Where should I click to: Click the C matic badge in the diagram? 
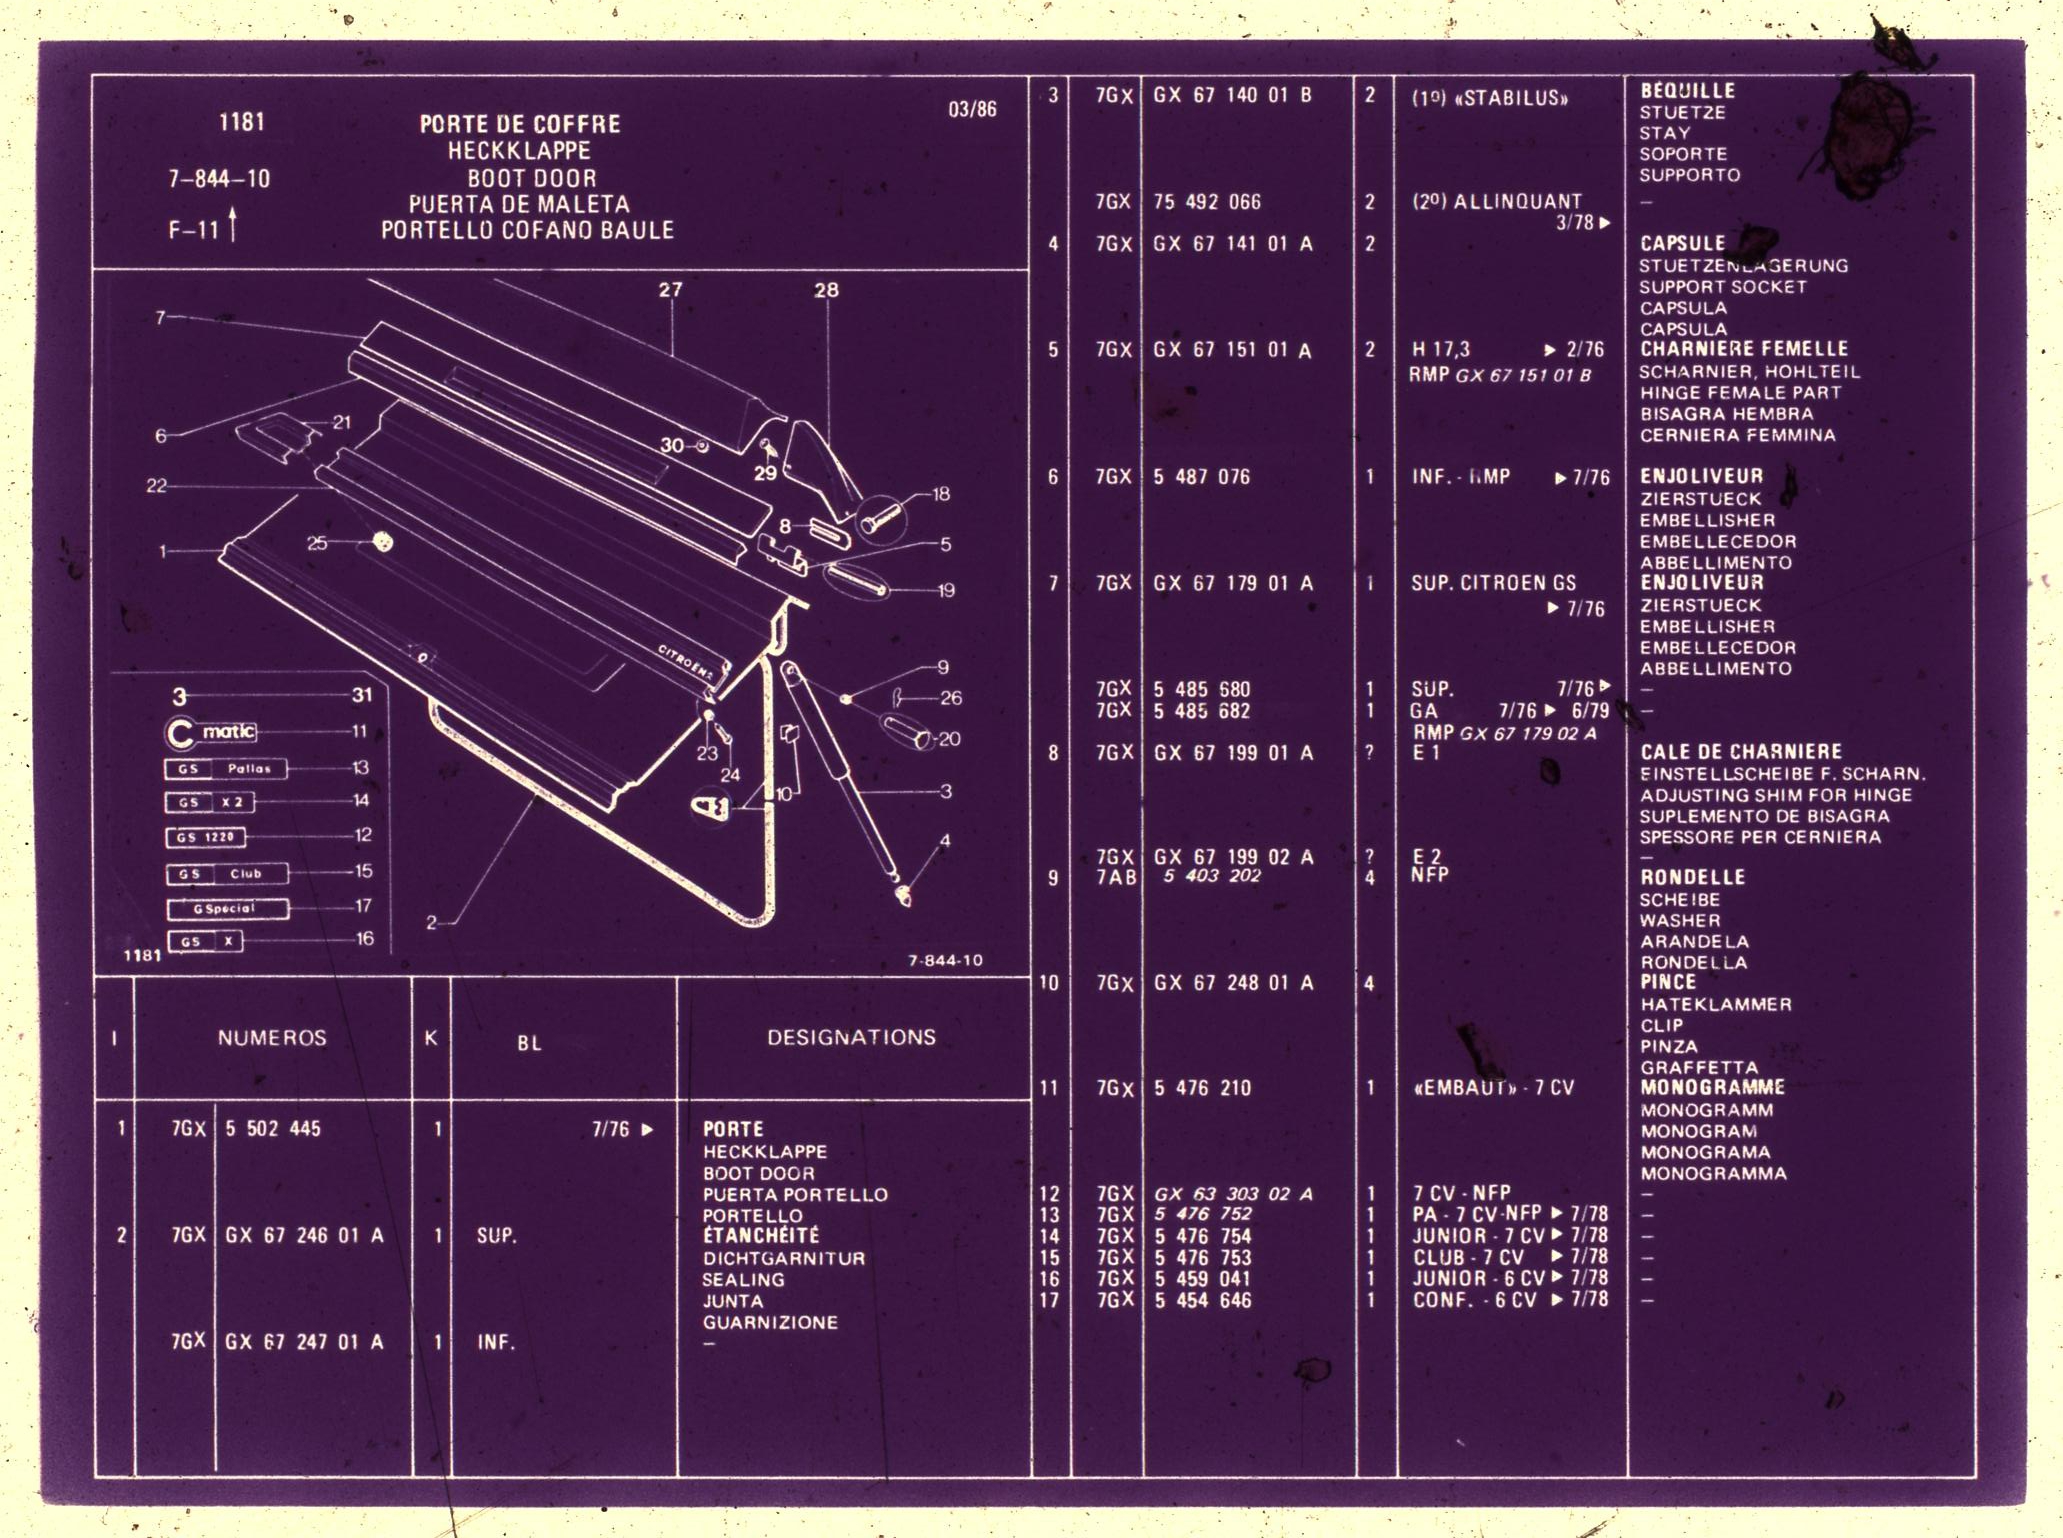(x=211, y=732)
